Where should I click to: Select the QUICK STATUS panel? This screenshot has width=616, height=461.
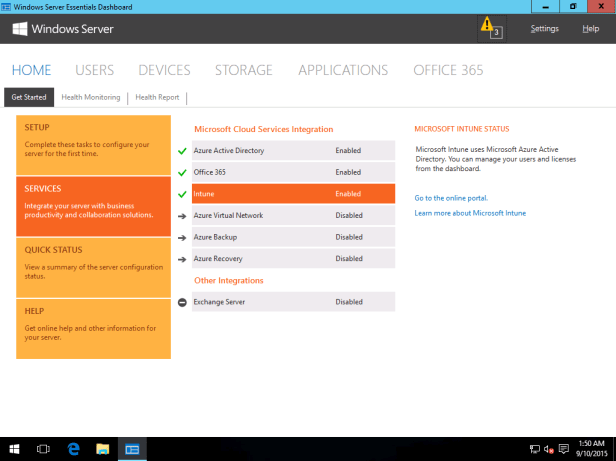coord(93,267)
